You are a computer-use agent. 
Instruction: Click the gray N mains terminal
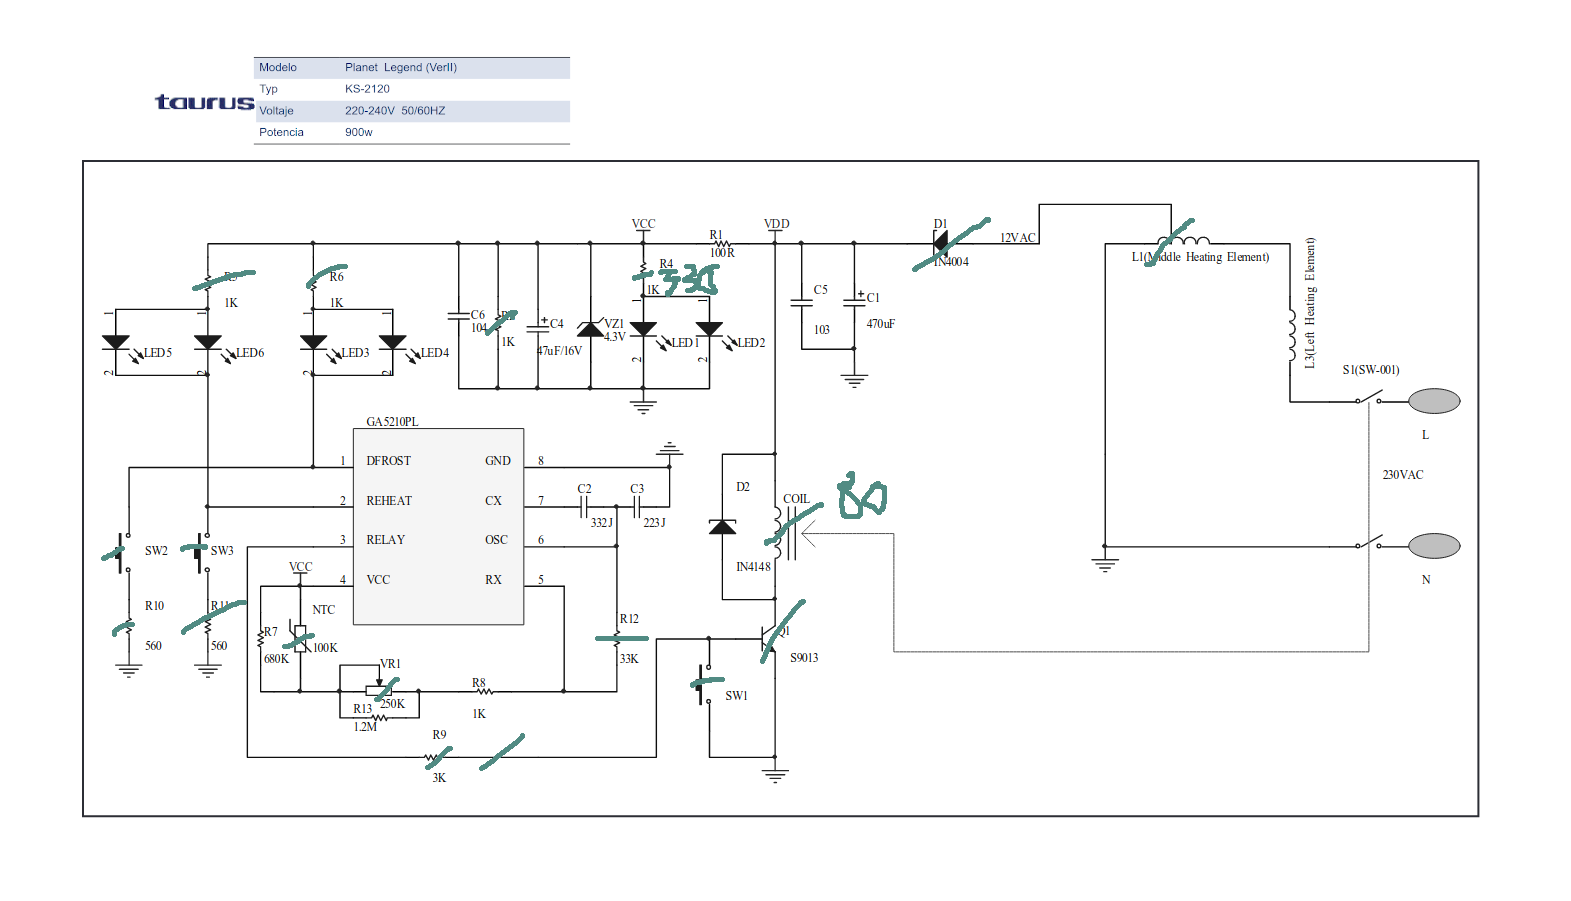[1434, 546]
